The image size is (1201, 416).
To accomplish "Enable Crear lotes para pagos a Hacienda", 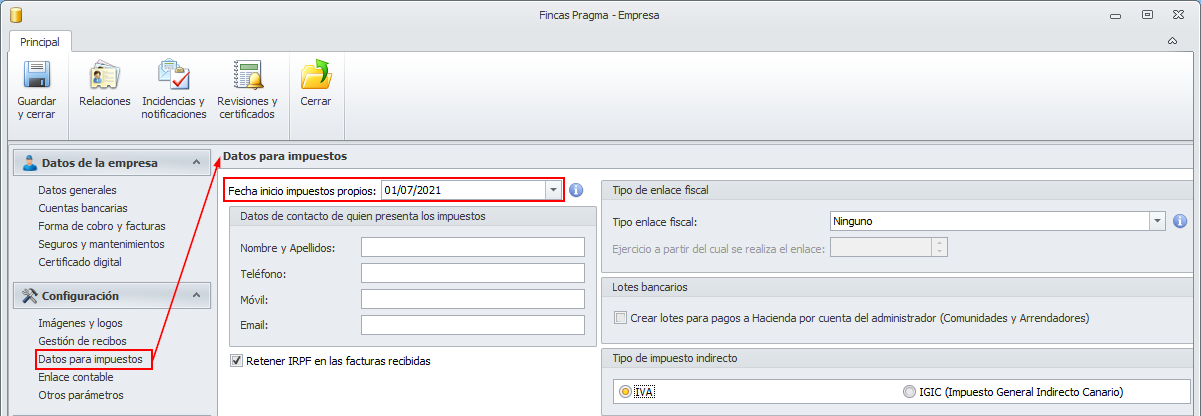I will (621, 318).
